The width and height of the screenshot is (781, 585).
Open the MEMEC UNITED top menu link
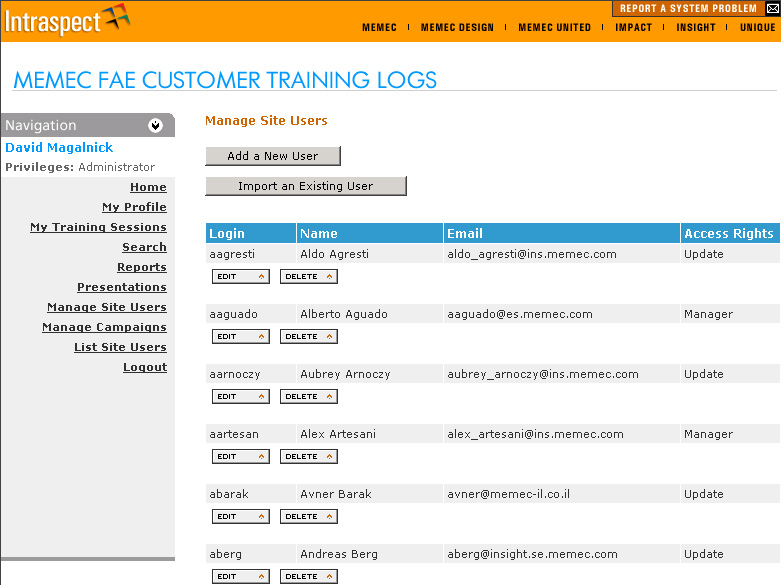pyautogui.click(x=554, y=27)
